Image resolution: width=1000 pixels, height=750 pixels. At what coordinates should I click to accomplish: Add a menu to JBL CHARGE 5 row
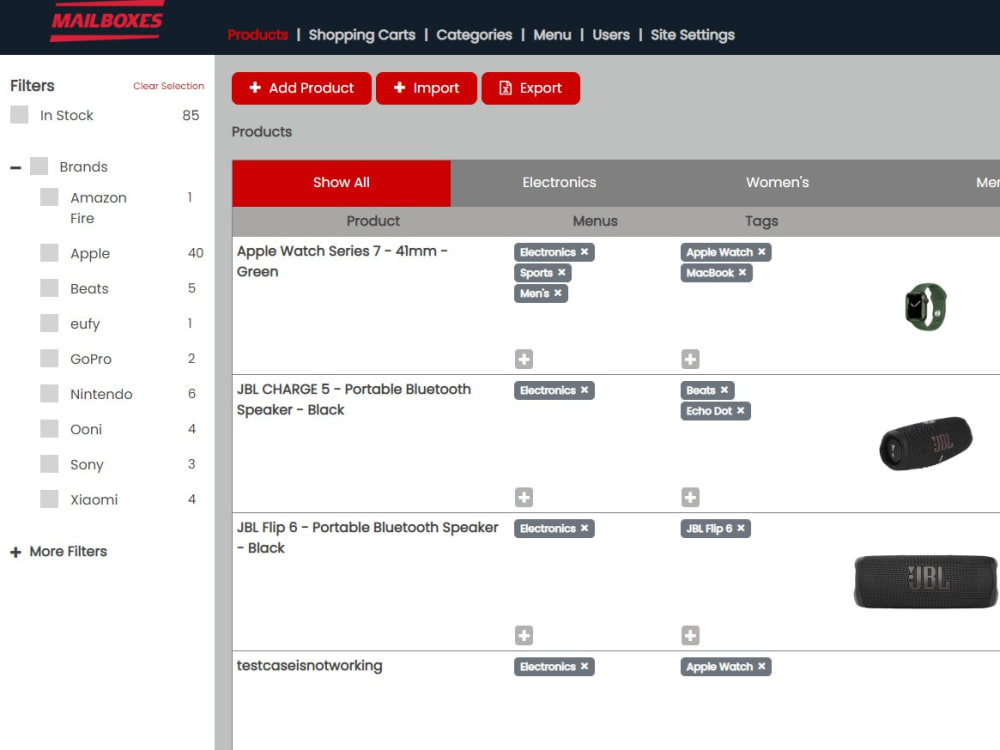point(524,497)
